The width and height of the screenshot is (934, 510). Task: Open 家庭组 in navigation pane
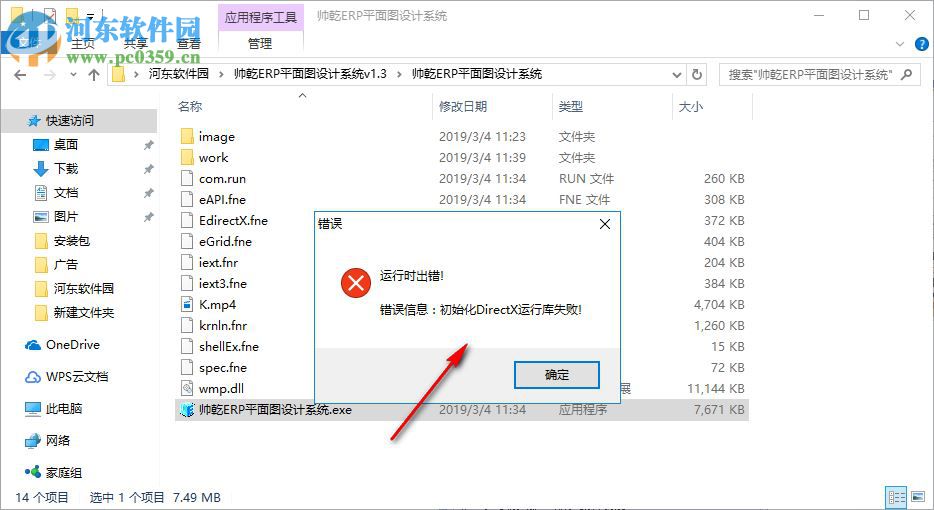(x=64, y=472)
